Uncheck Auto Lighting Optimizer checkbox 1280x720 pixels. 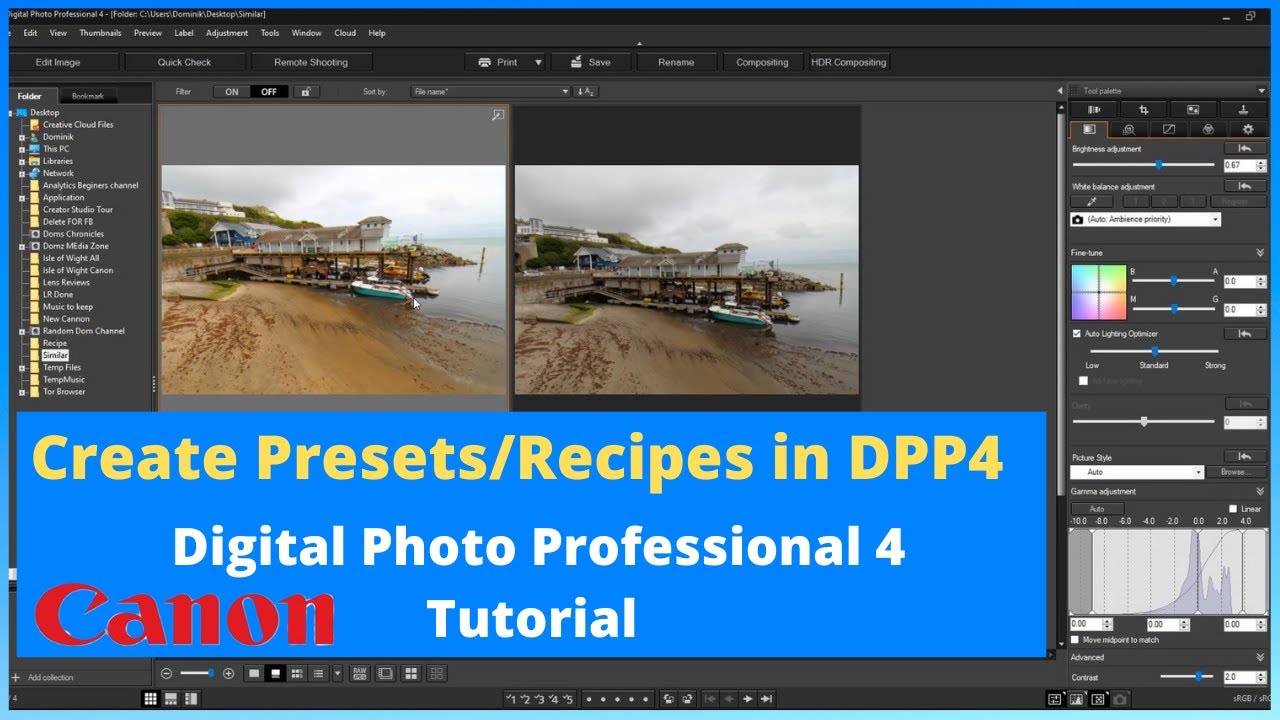1077,333
